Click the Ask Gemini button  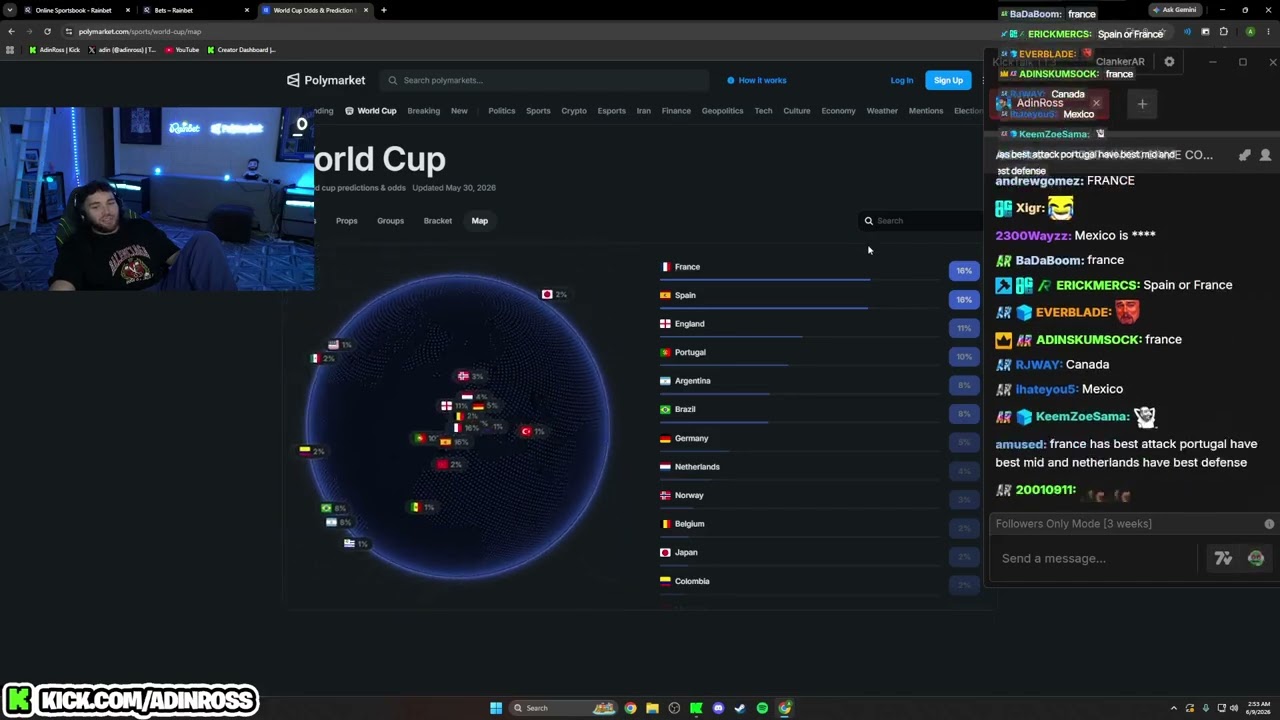pos(1174,10)
